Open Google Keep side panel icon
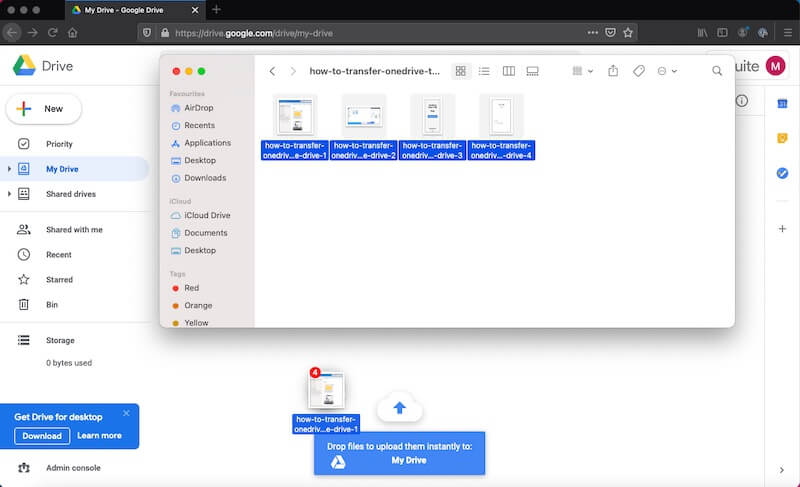Screen dimensions: 800x487 click(782, 138)
